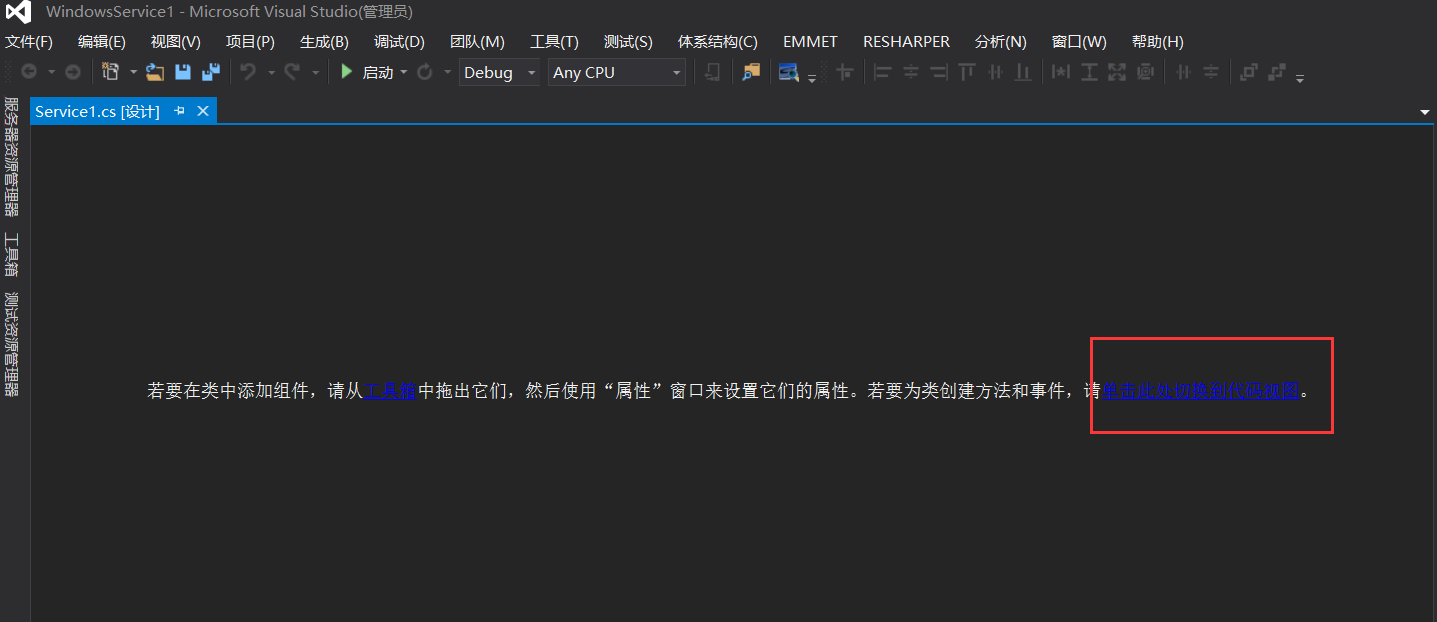The height and width of the screenshot is (622, 1437).
Task: Click the Align Centers icon
Action: (x=911, y=72)
